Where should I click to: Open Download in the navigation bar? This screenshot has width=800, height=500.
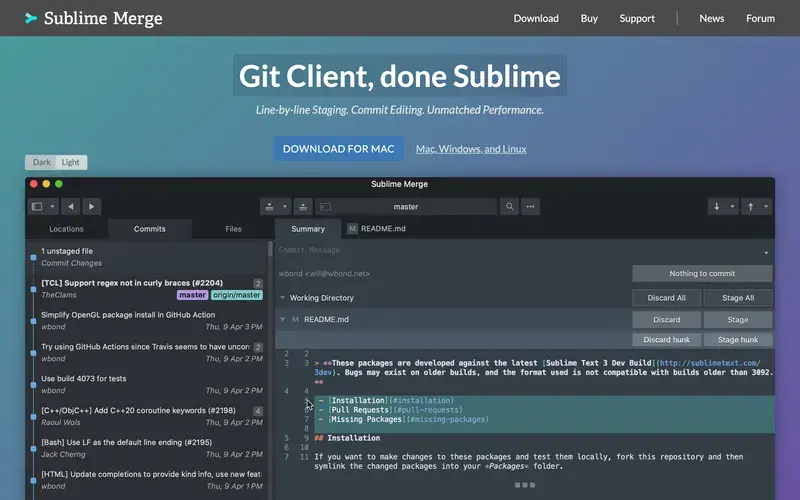coord(536,18)
